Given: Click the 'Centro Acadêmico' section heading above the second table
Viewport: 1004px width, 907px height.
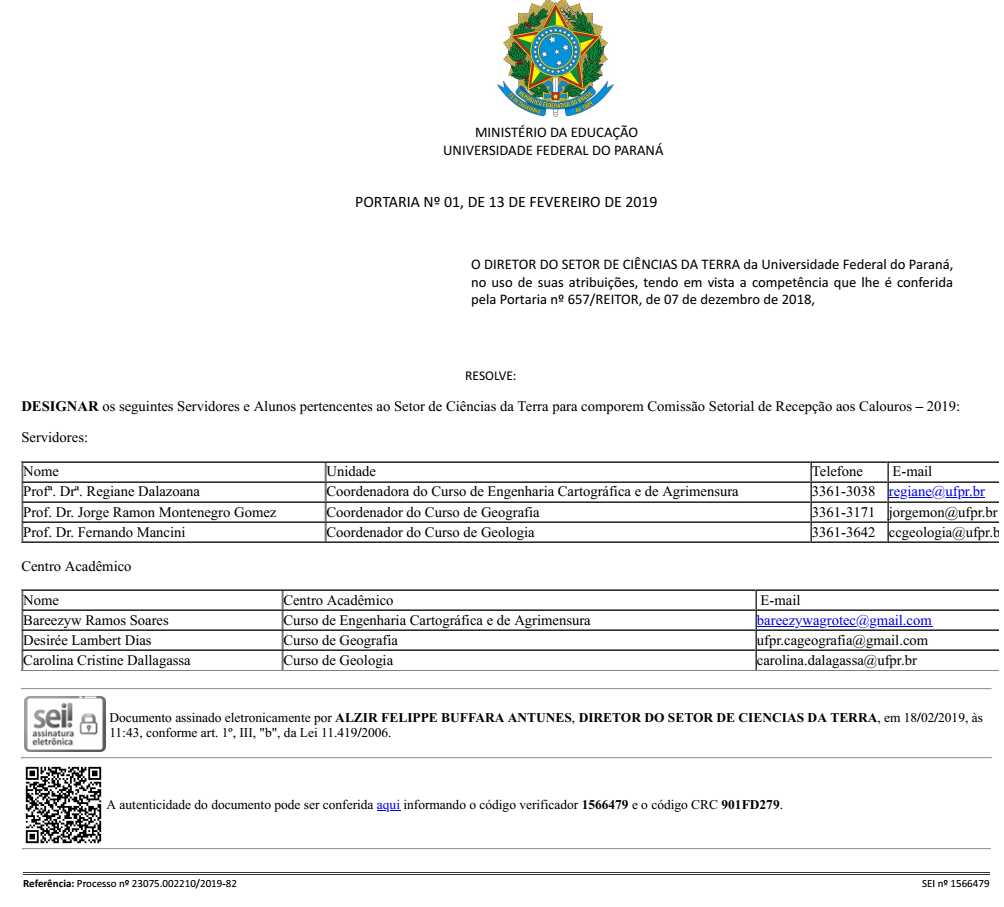Looking at the screenshot, I should click(x=76, y=566).
